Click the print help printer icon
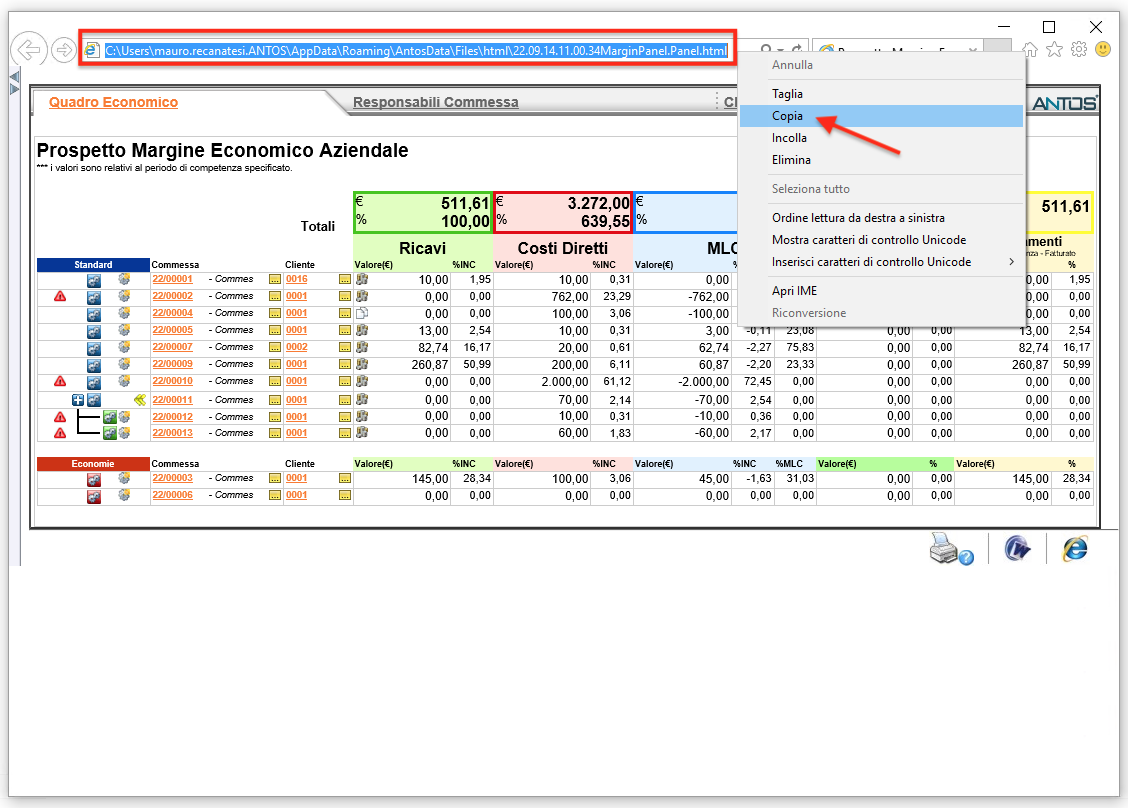 tap(951, 549)
